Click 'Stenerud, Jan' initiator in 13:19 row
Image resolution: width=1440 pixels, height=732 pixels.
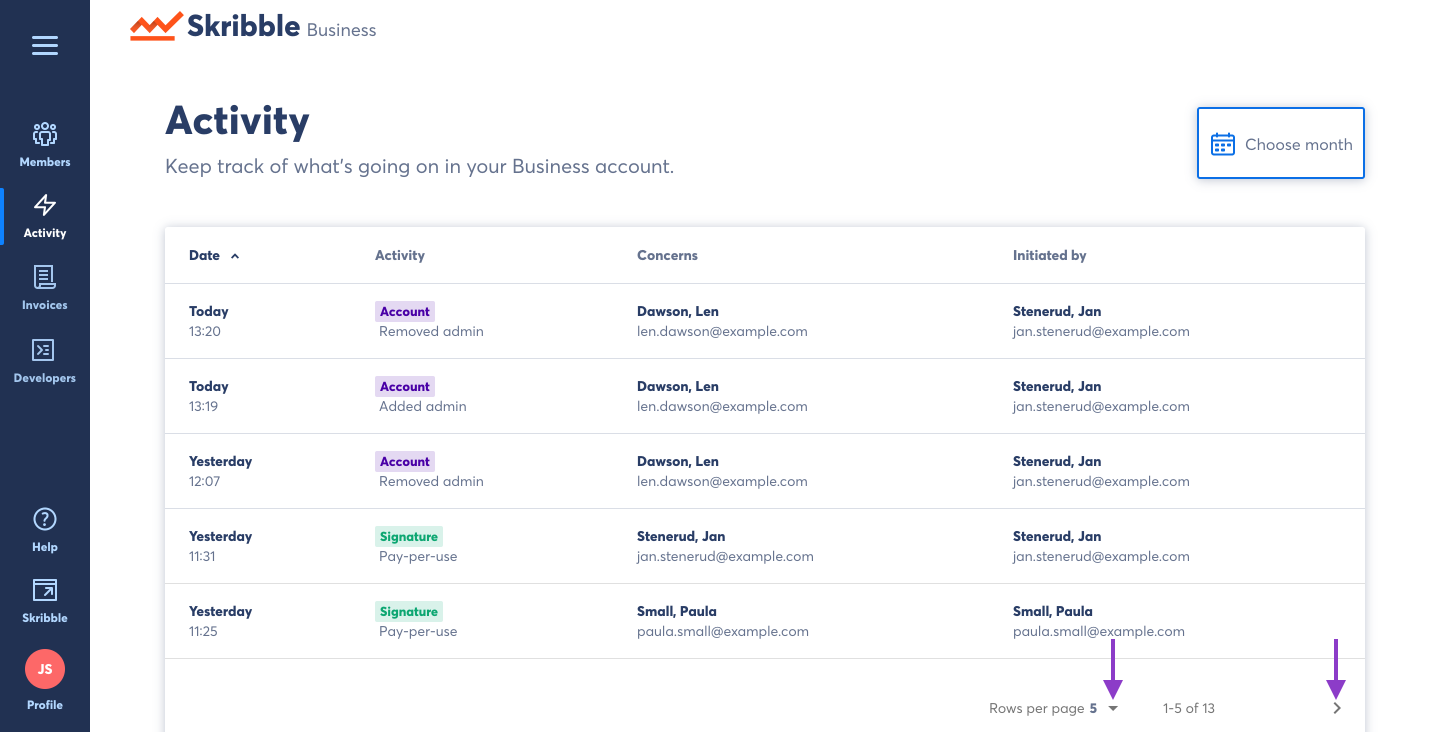1057,386
